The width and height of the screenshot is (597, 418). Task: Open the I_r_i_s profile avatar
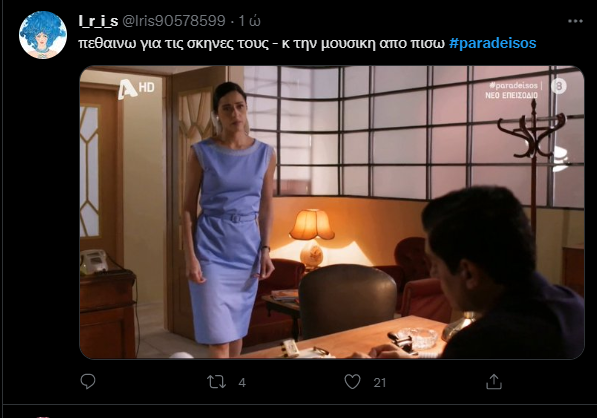(43, 35)
